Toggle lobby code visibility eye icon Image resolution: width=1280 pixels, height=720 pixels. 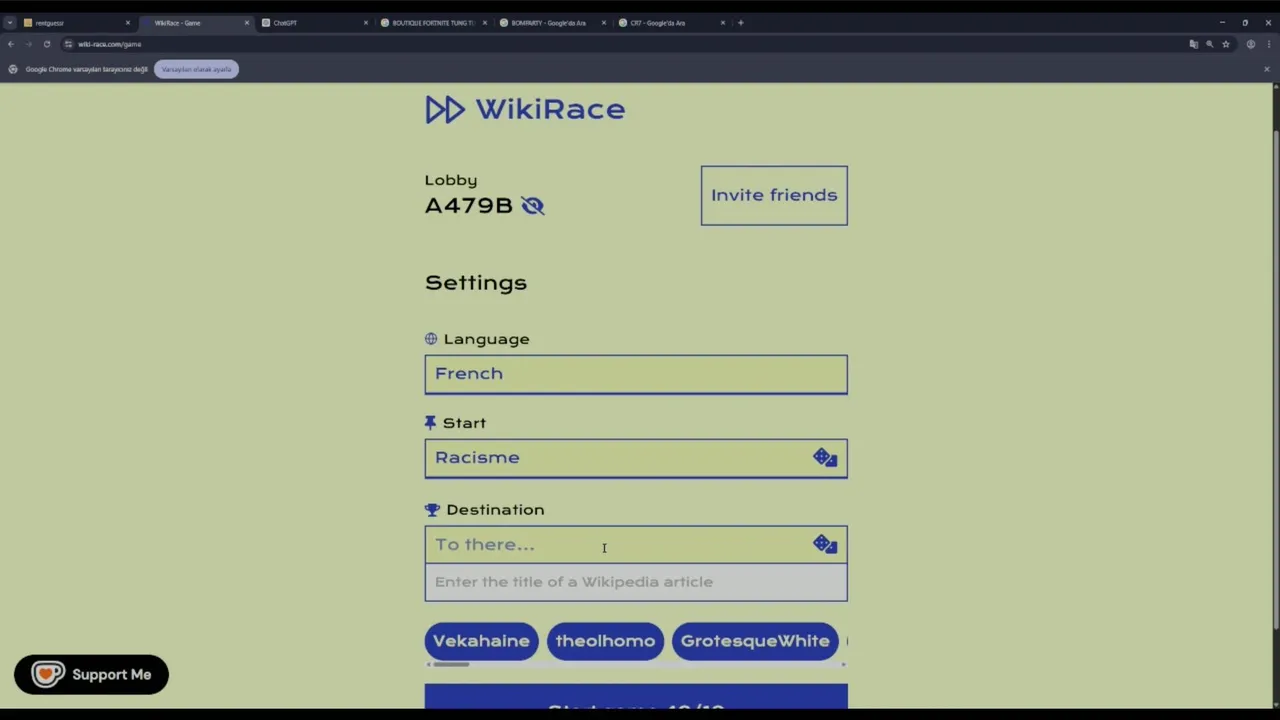[533, 206]
